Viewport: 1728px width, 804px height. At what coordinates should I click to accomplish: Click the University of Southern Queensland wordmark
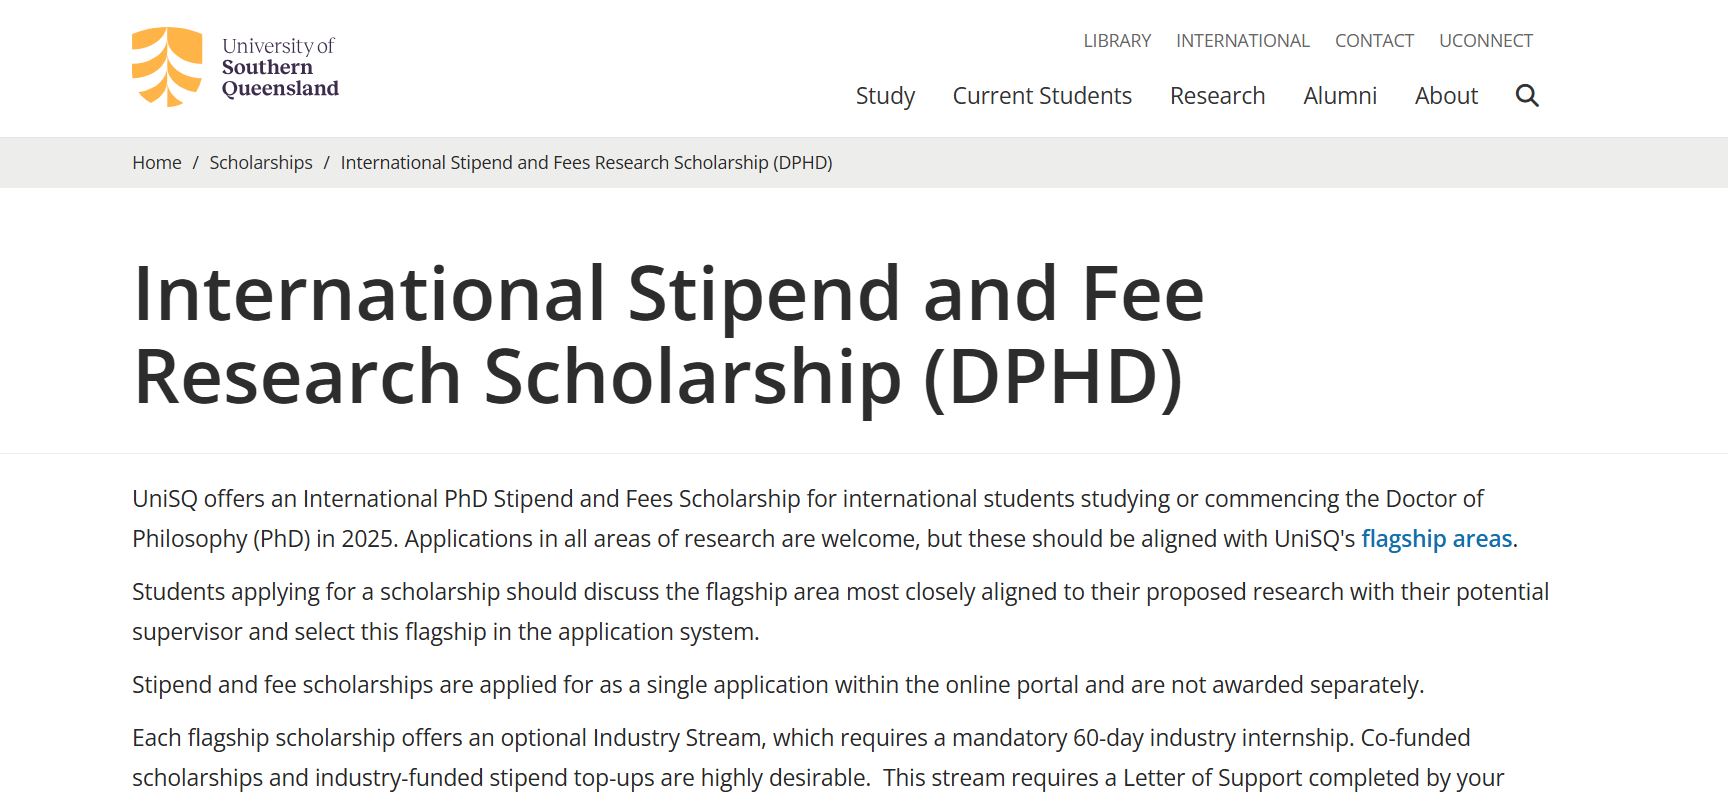click(280, 67)
